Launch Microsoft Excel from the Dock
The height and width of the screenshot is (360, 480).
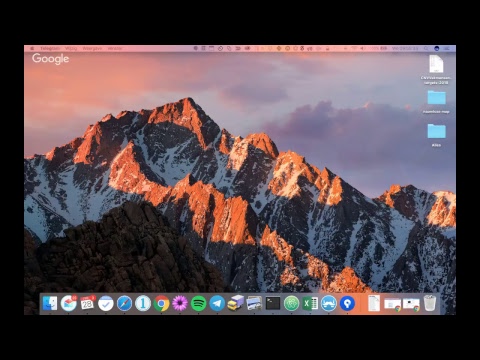310,304
